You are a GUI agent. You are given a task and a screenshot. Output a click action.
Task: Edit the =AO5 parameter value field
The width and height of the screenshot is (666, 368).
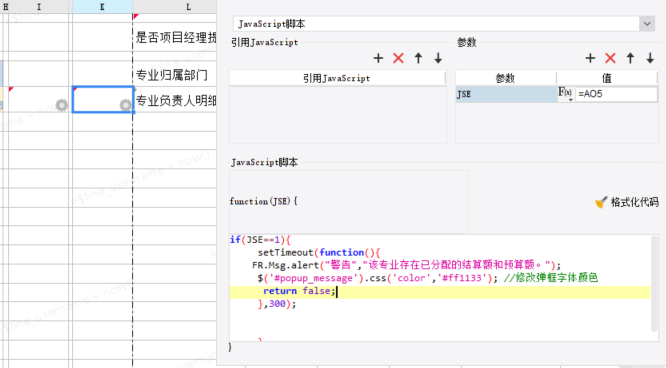[x=616, y=94]
